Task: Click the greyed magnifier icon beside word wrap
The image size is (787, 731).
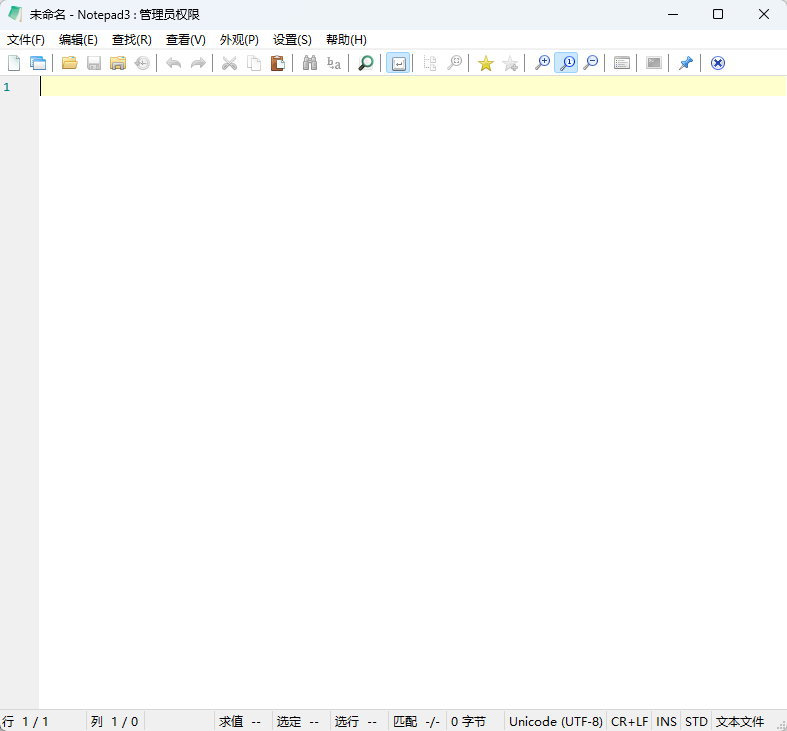Action: [x=454, y=63]
